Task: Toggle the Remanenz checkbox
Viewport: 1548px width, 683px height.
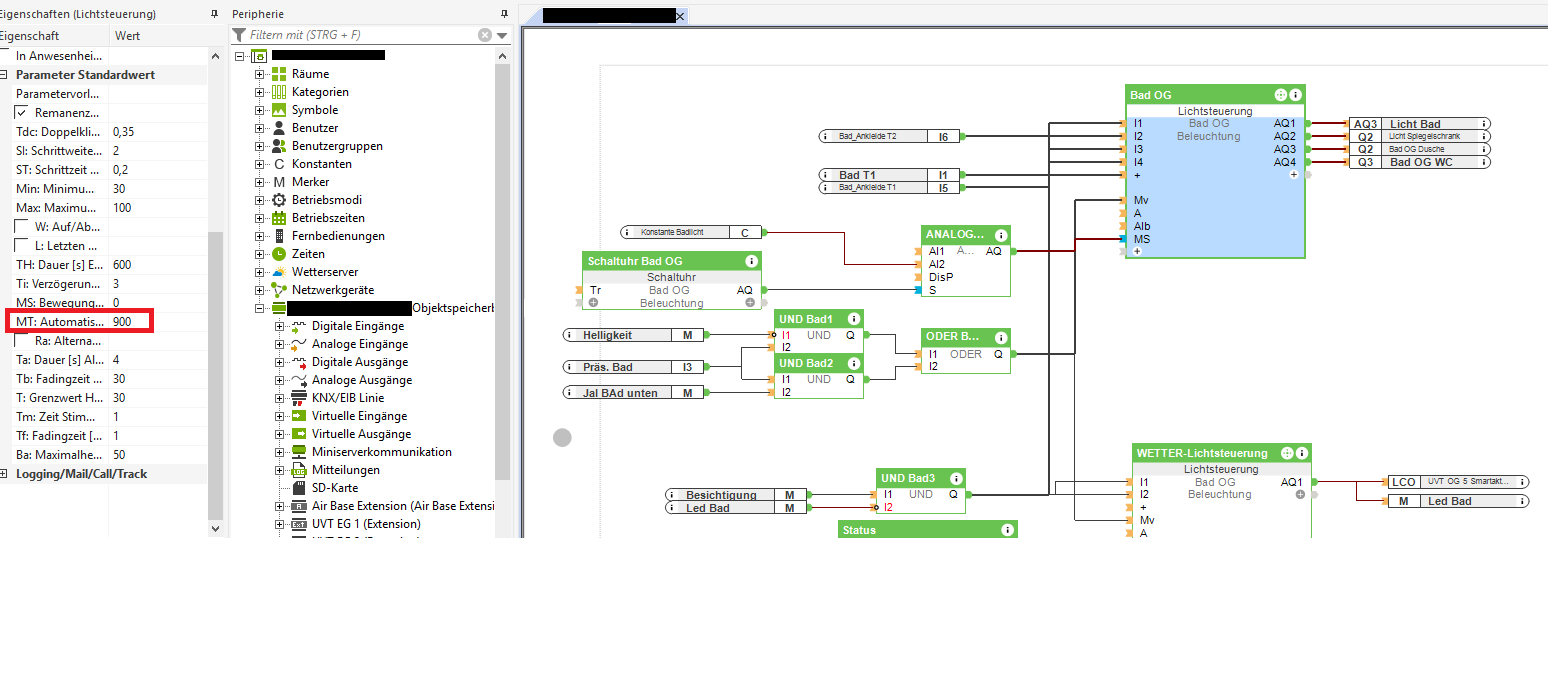Action: (21, 112)
